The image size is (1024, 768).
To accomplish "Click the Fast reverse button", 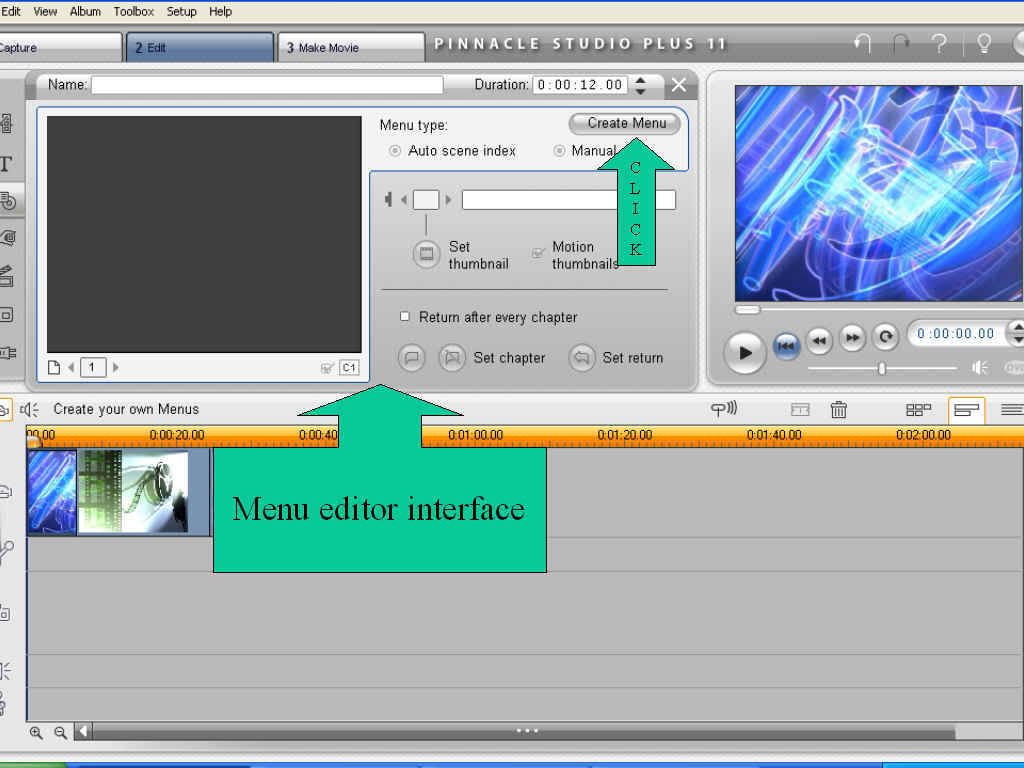I will click(x=819, y=340).
